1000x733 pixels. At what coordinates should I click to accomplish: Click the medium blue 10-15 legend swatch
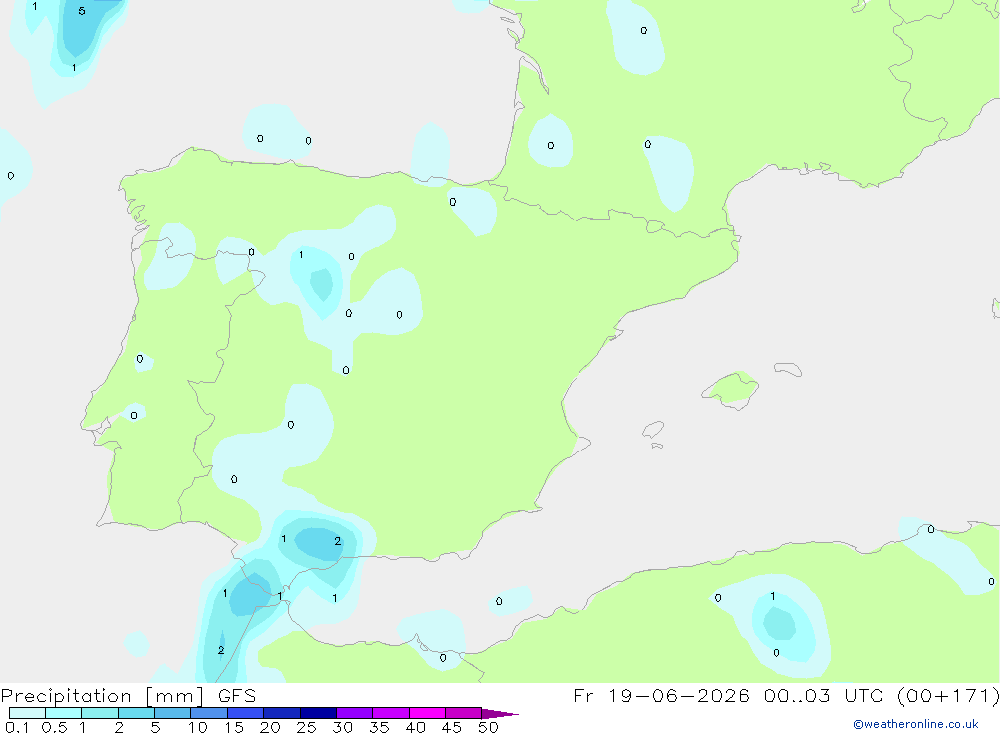pyautogui.click(x=209, y=713)
